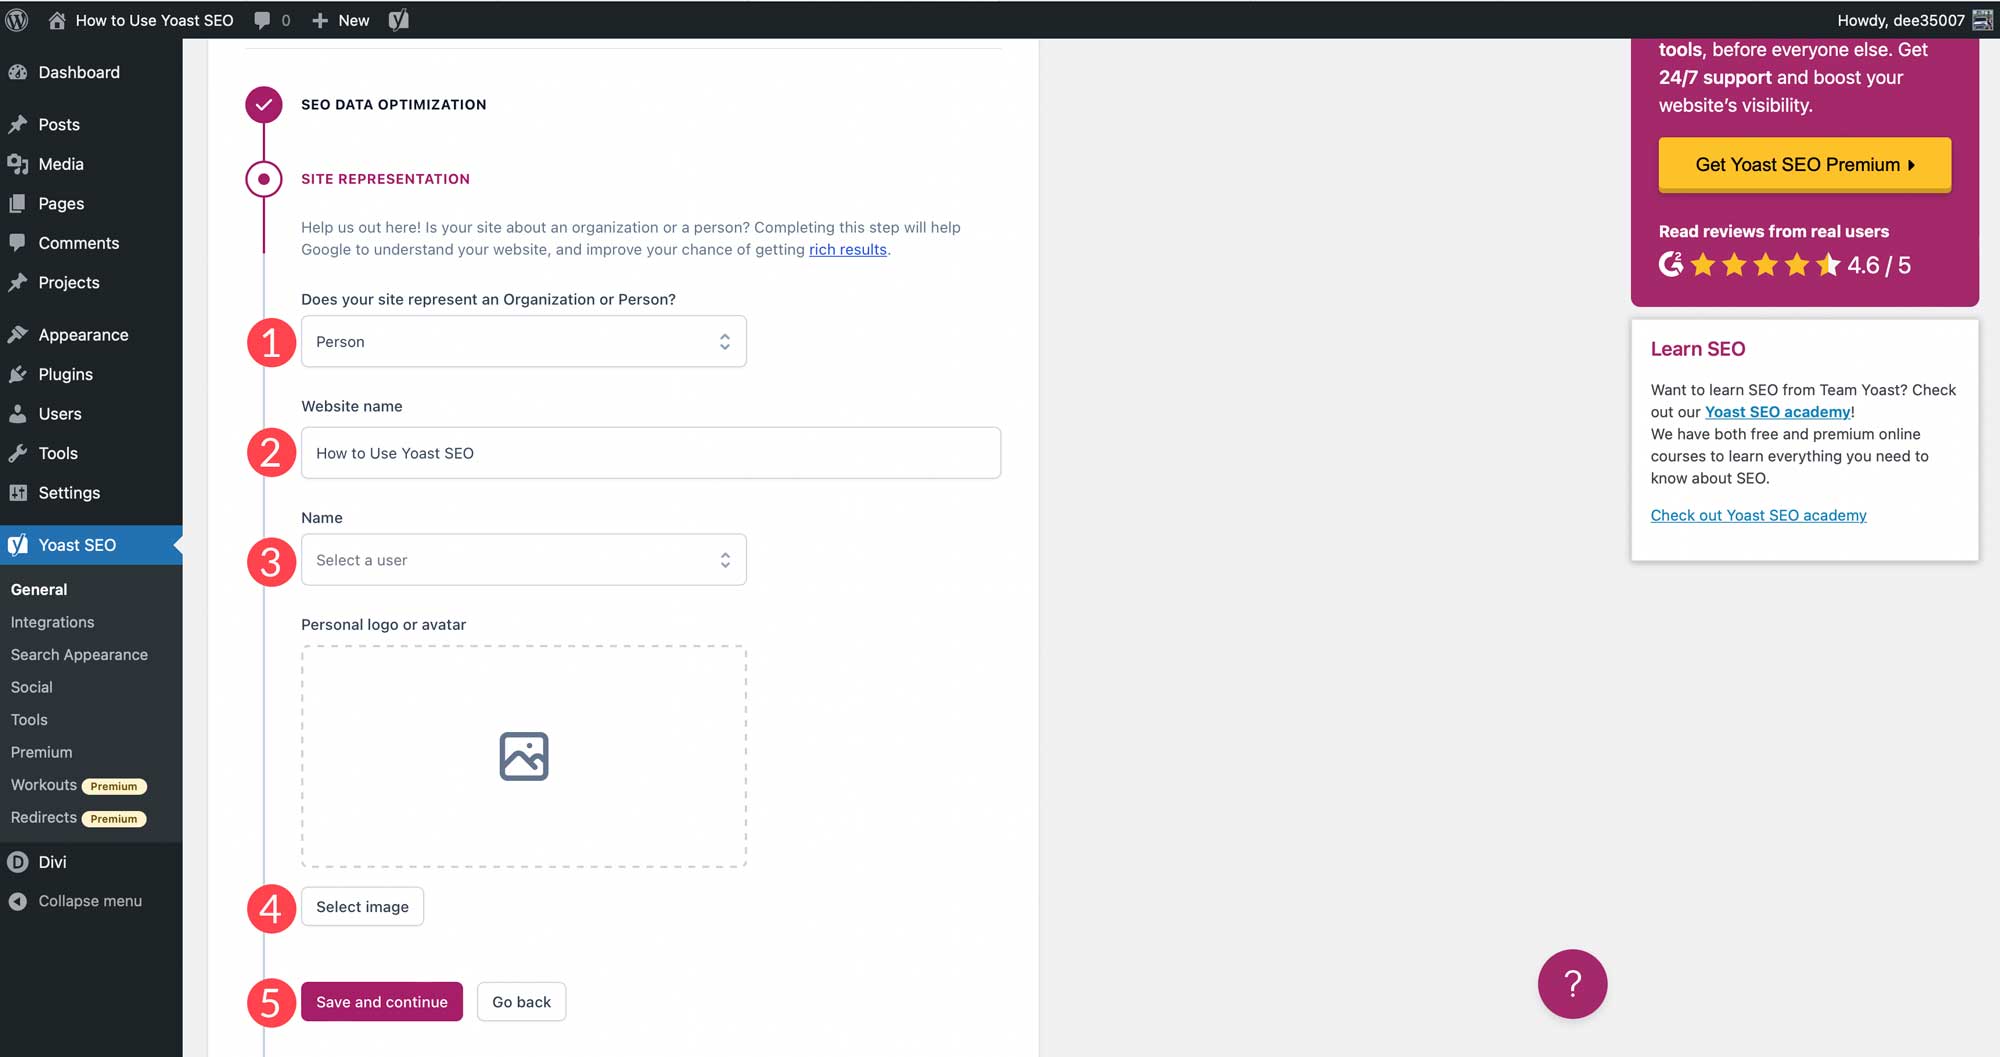
Task: Click the user avatar next to Howdy
Action: [x=1982, y=20]
